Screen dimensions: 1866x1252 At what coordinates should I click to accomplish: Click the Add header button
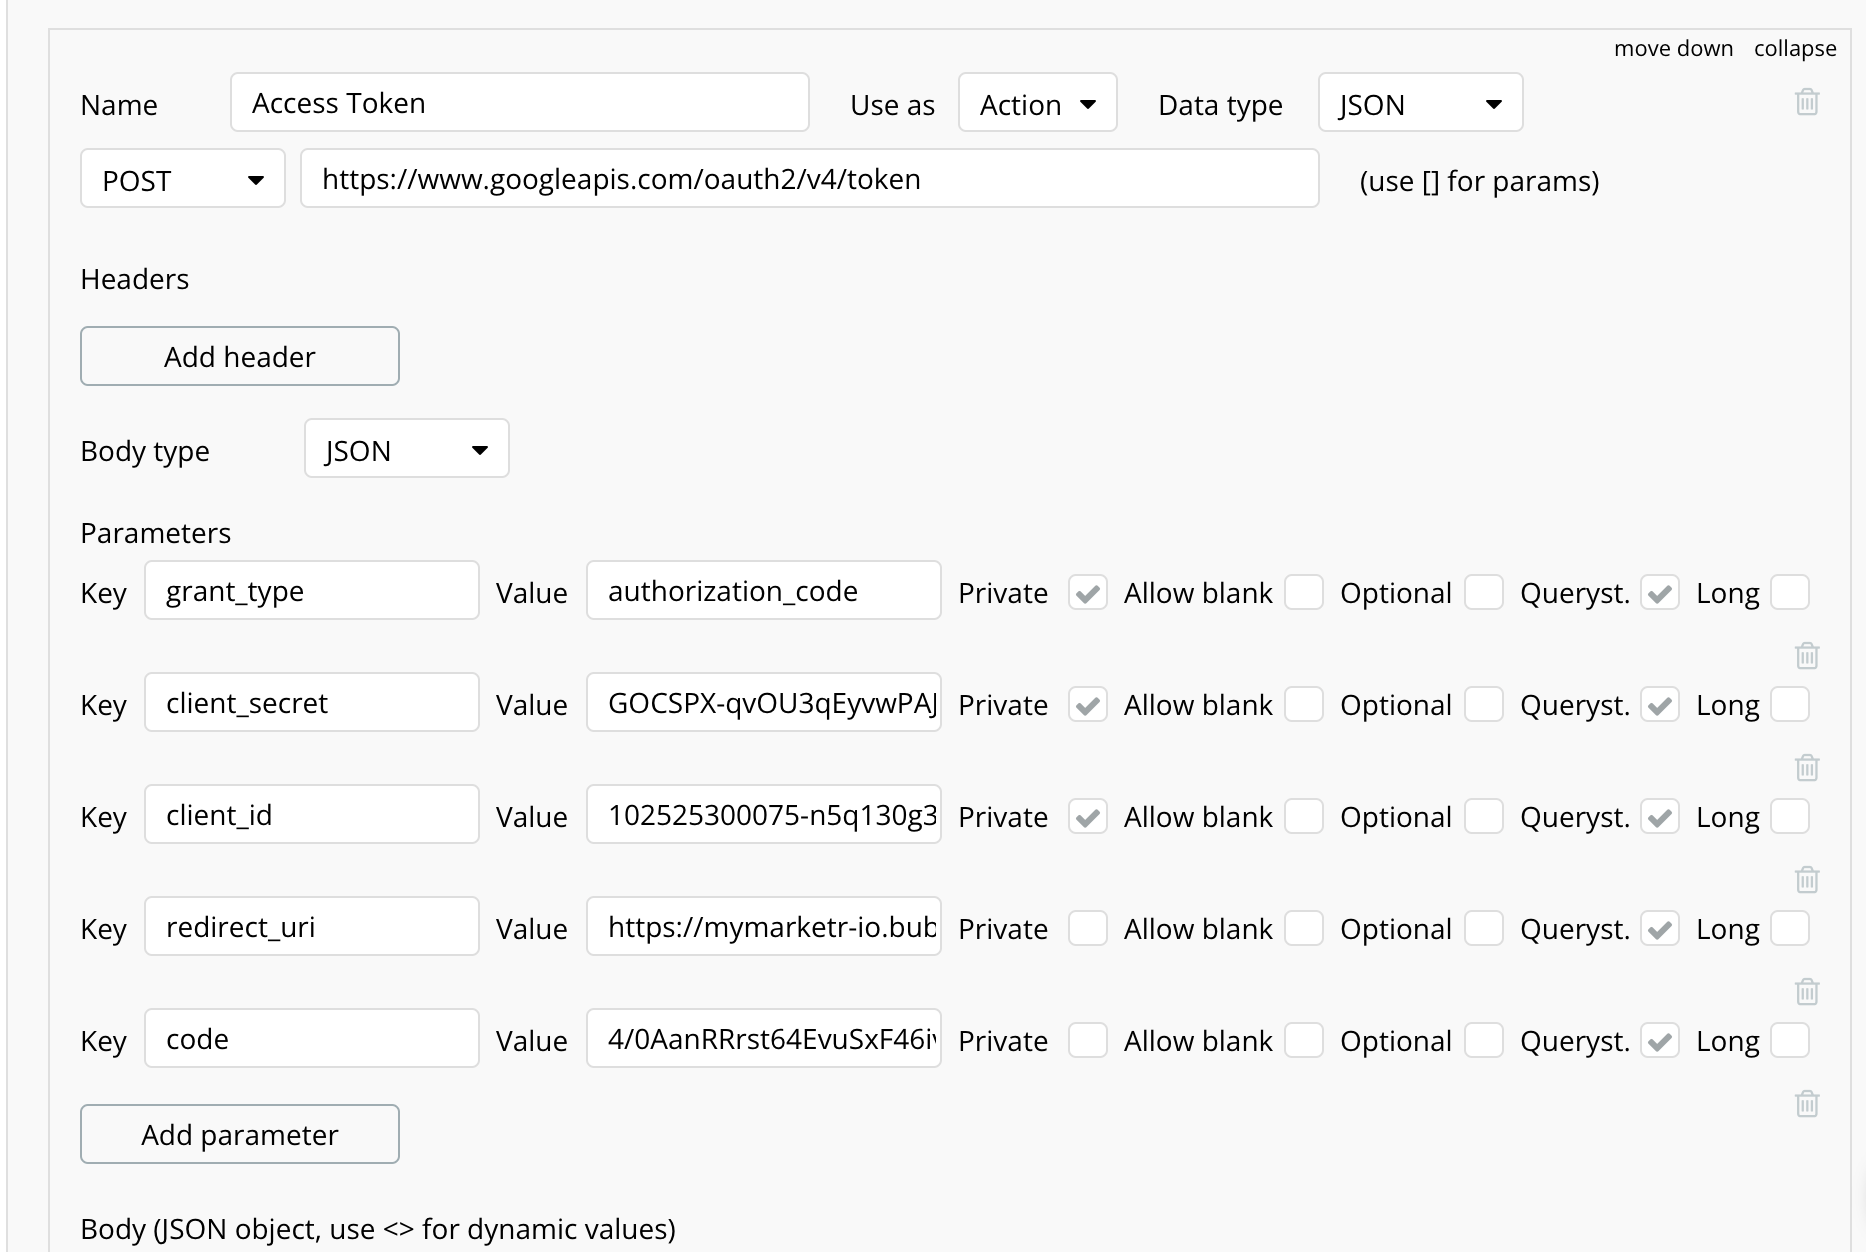(x=240, y=356)
